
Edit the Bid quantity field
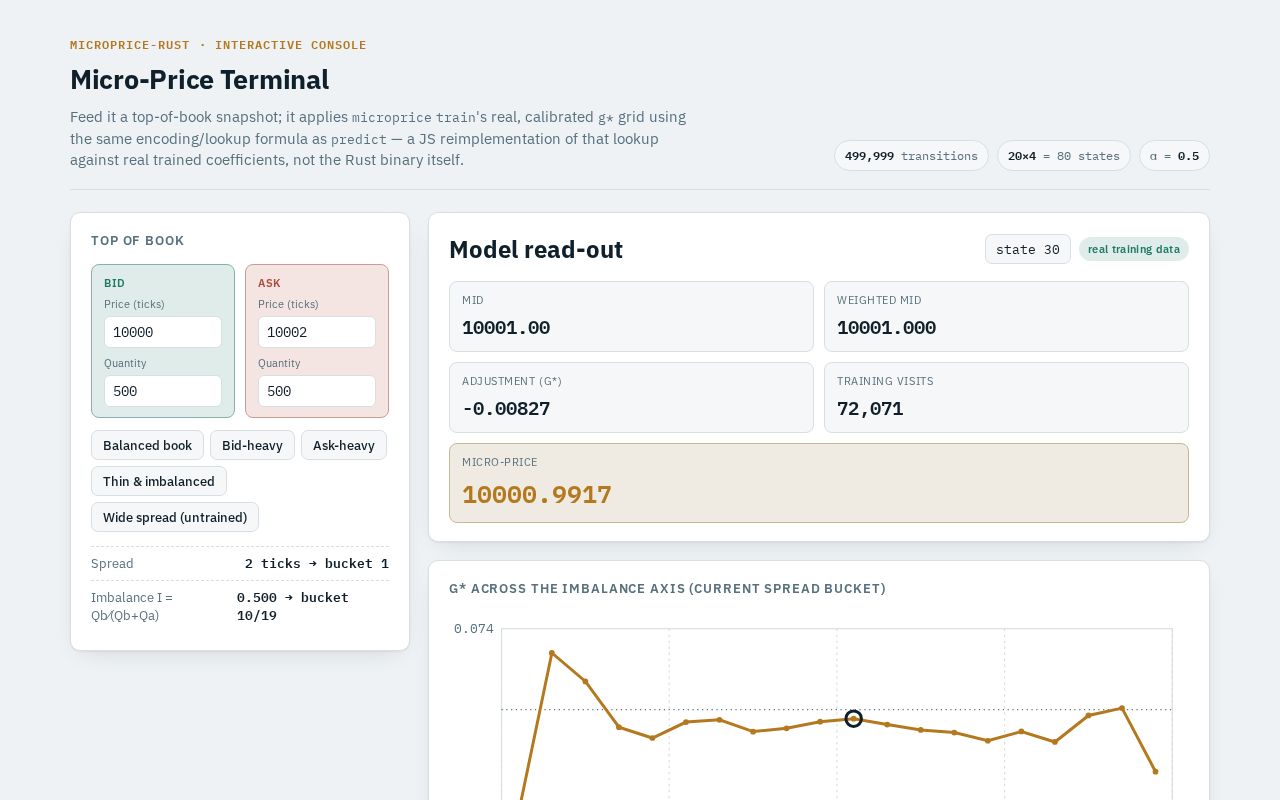coord(163,391)
